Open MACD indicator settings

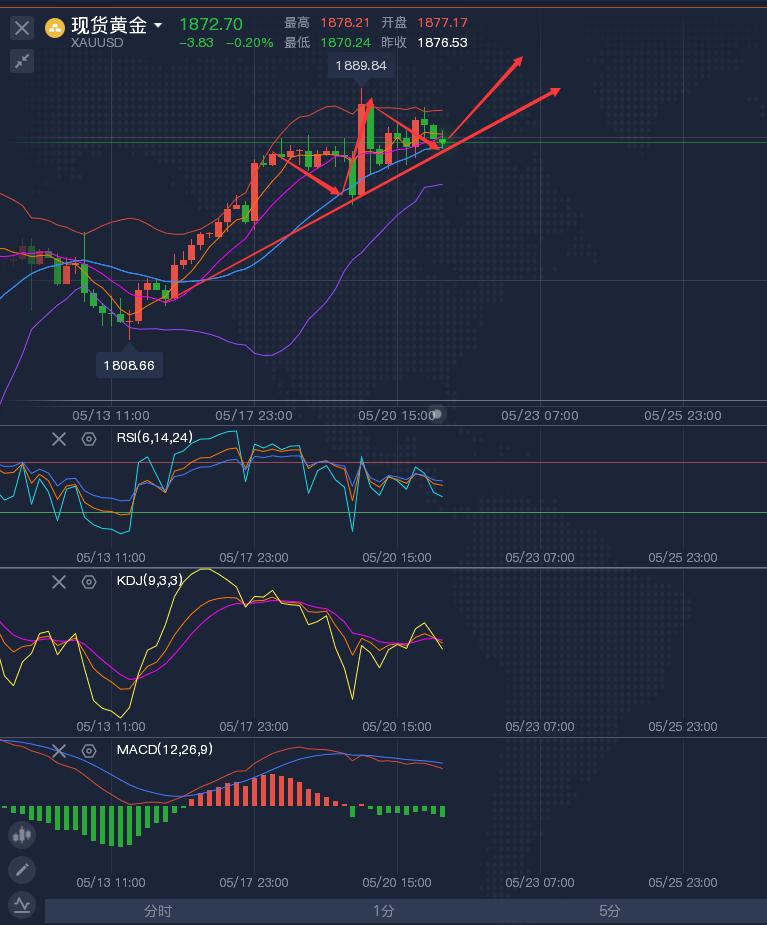tap(88, 750)
